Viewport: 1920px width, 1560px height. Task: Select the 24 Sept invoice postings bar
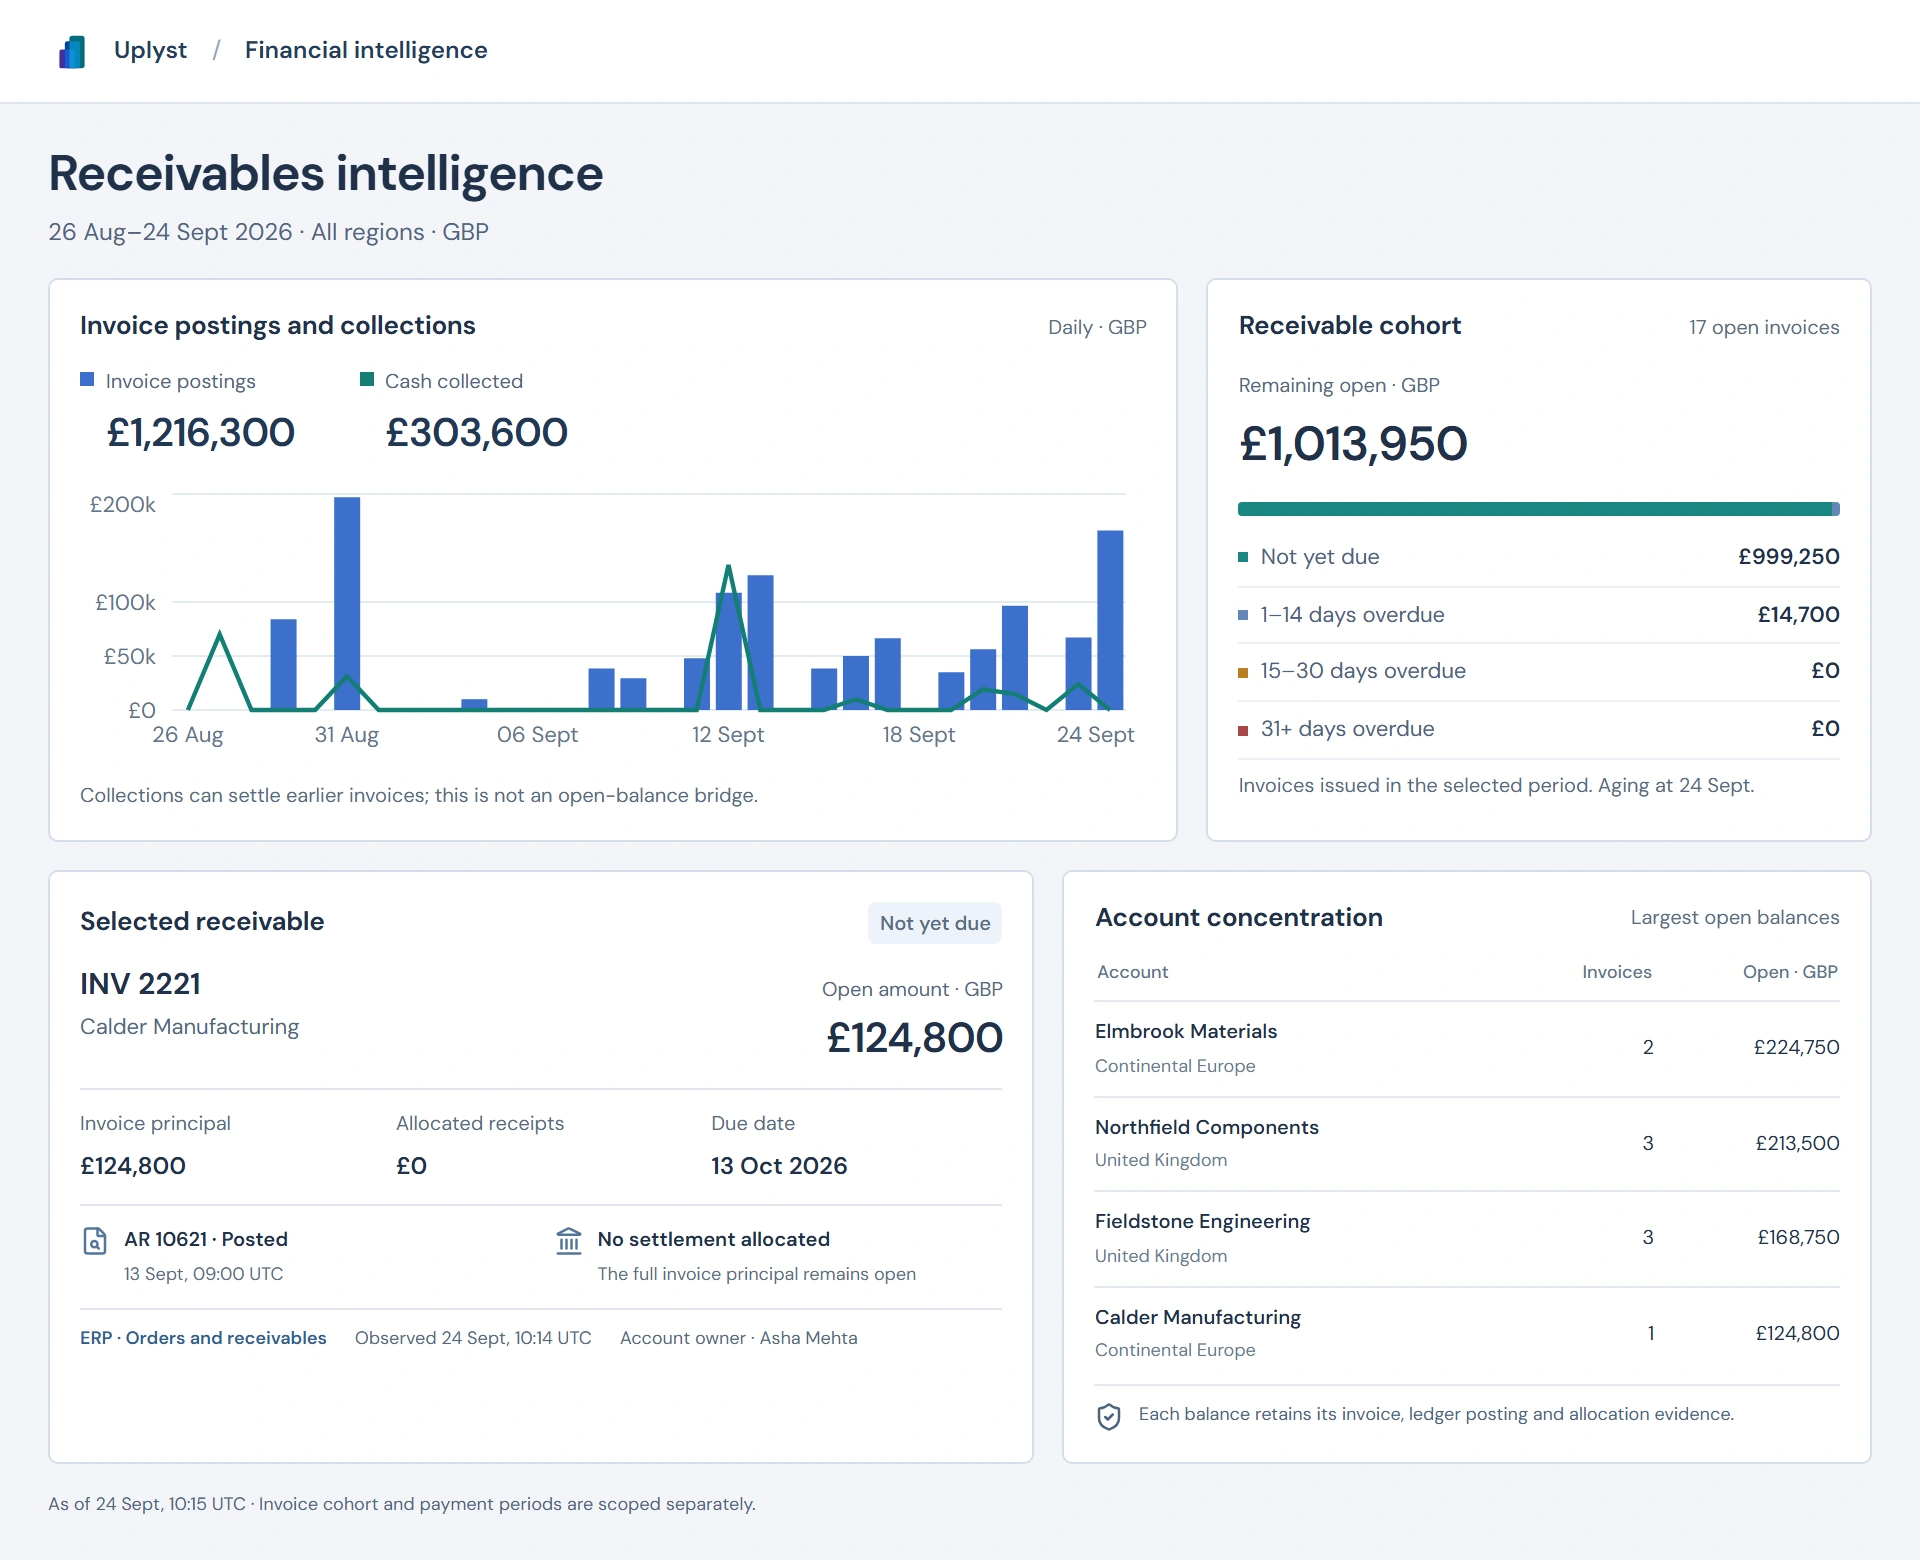pos(1110,620)
